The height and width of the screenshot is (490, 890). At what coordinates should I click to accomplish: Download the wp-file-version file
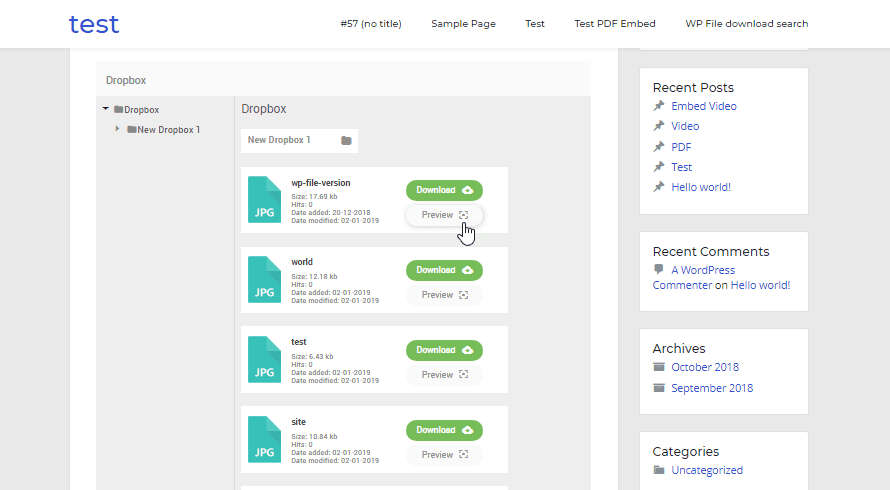[x=444, y=190]
